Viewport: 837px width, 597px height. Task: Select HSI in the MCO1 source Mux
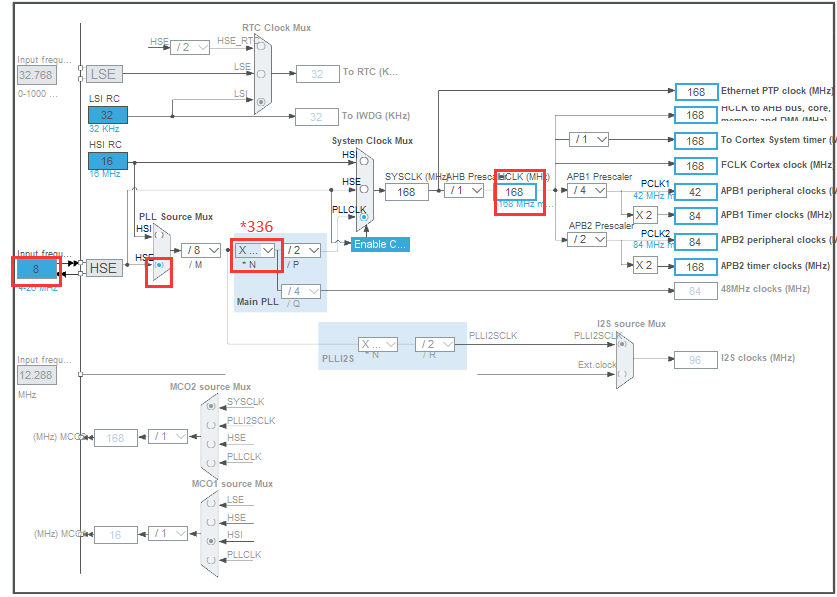pos(211,541)
